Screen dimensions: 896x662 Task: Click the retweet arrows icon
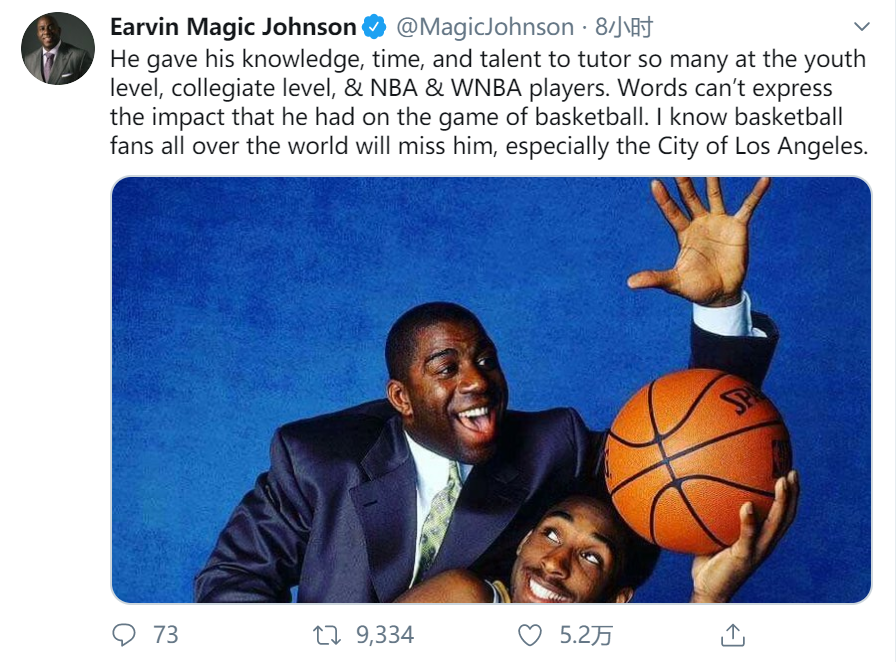326,635
